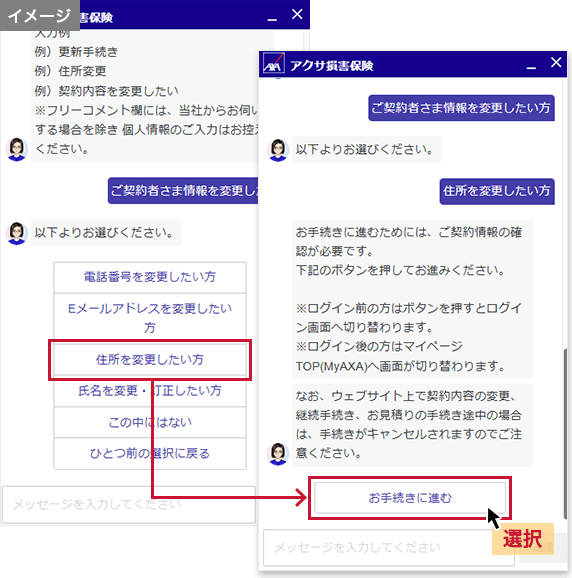Go back with ひとつ前の選択に戻る
Viewport: 572px width, 578px height.
coord(150,453)
